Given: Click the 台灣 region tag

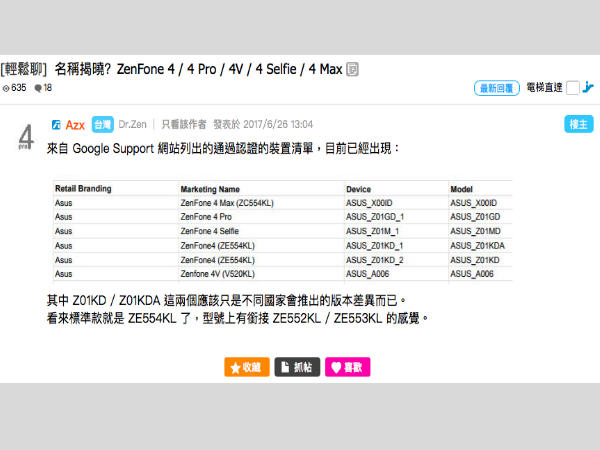Looking at the screenshot, I should 102,125.
